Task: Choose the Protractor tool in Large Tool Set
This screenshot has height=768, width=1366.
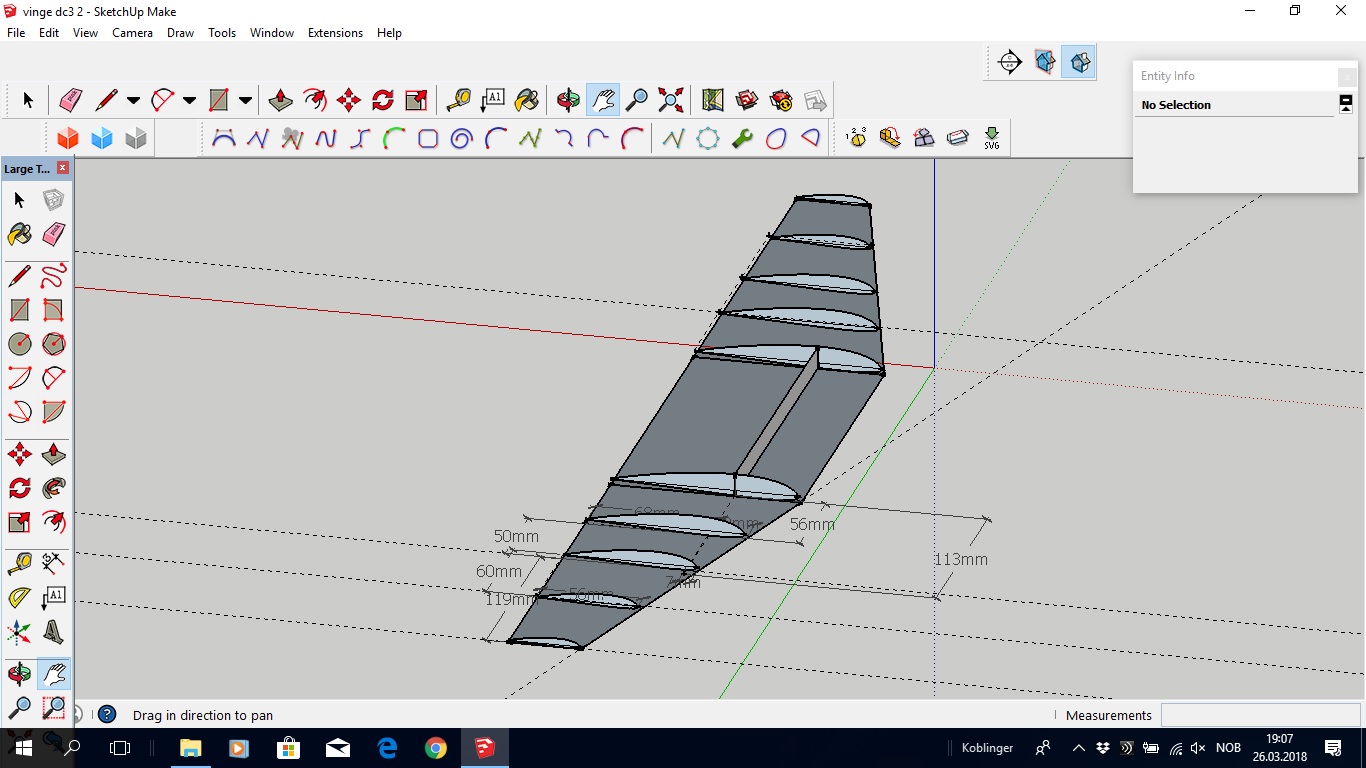Action: point(19,598)
